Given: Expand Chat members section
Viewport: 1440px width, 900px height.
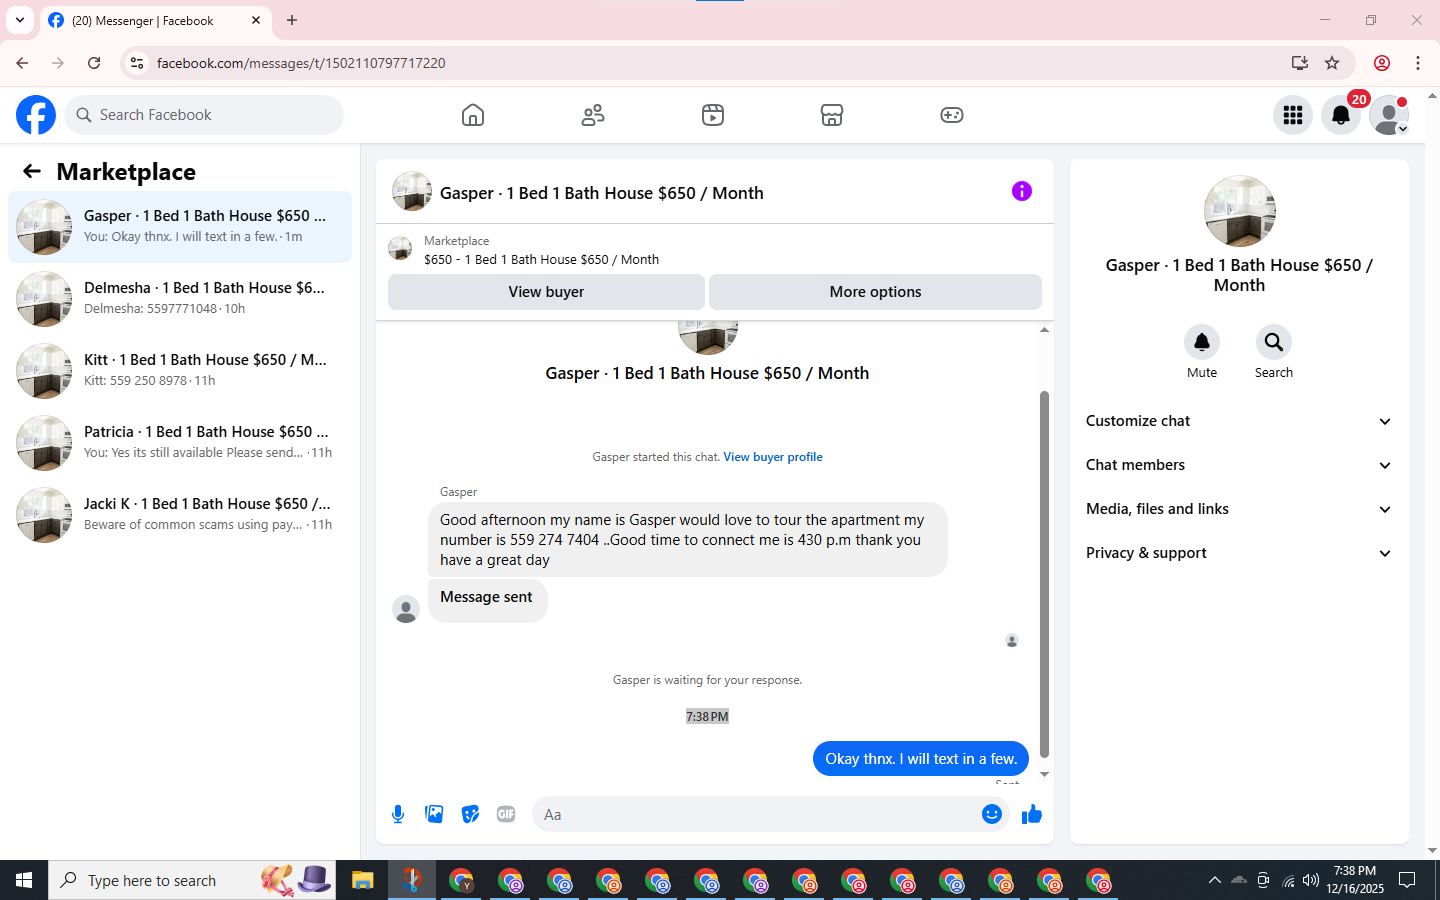Looking at the screenshot, I should point(1239,465).
